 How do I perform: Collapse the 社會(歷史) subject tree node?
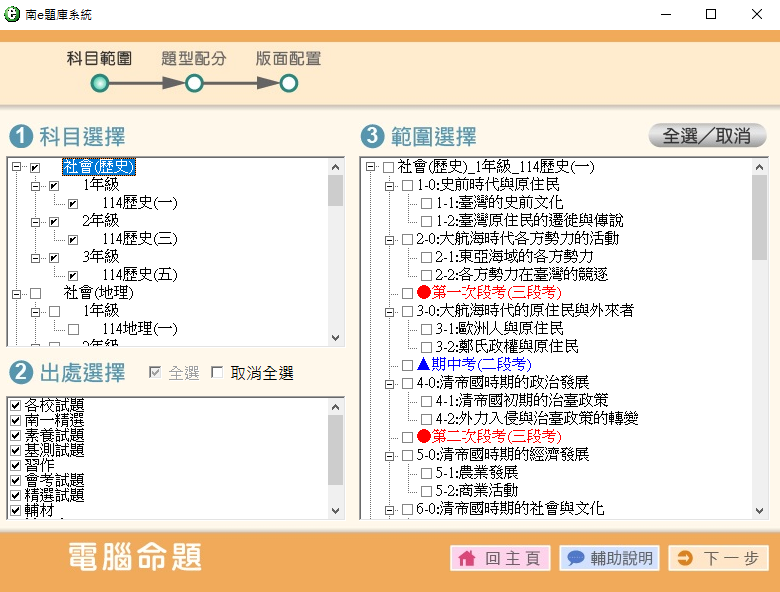pos(16,167)
